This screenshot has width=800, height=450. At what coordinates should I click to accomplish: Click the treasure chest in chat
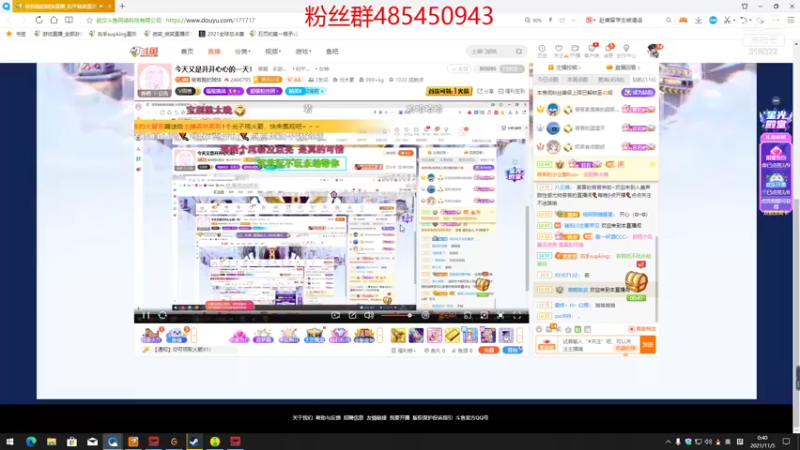(x=636, y=282)
